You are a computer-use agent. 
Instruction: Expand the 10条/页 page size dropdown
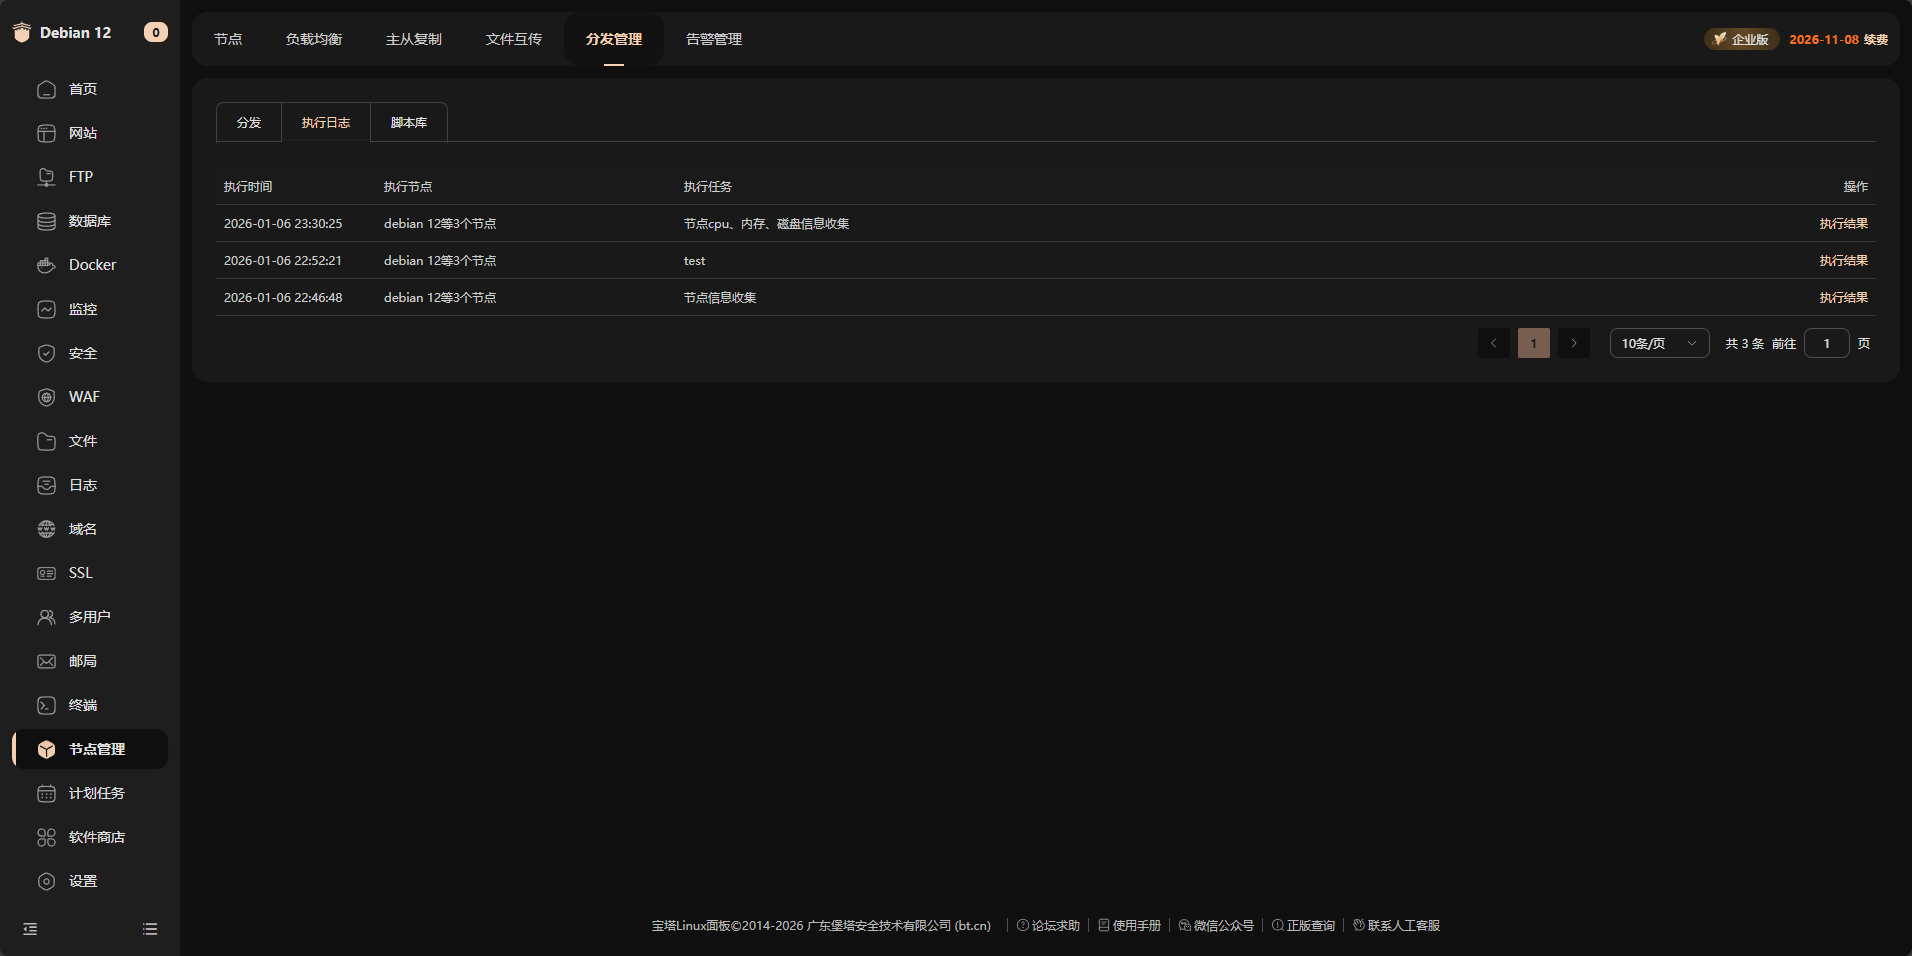pos(1659,343)
